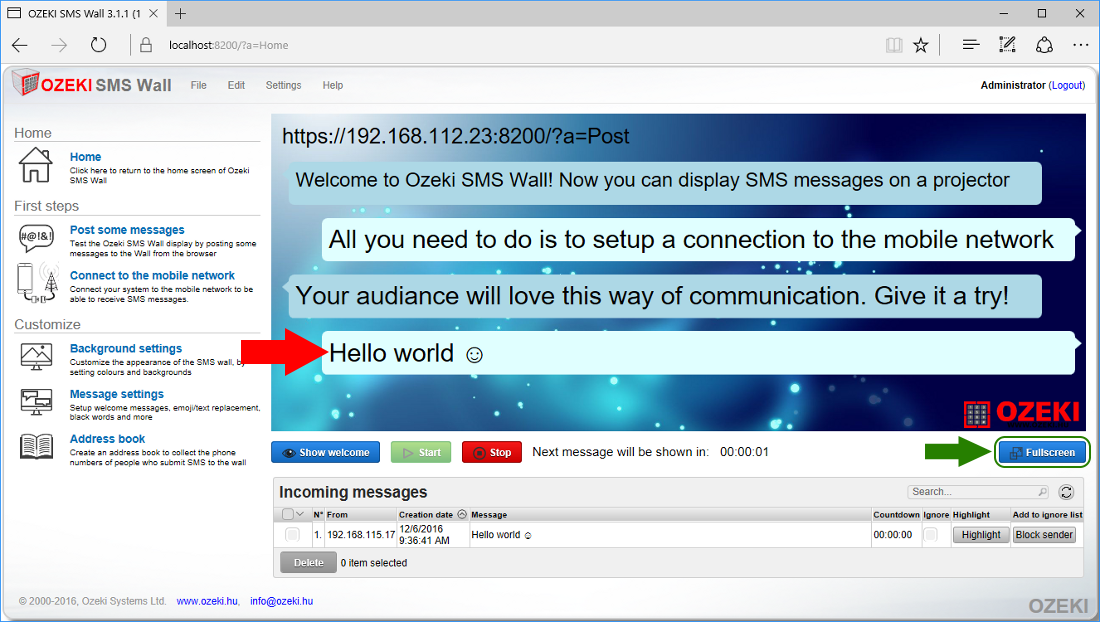Screen dimensions: 1100x622
Task: Go back in the browser
Action: pos(20,45)
